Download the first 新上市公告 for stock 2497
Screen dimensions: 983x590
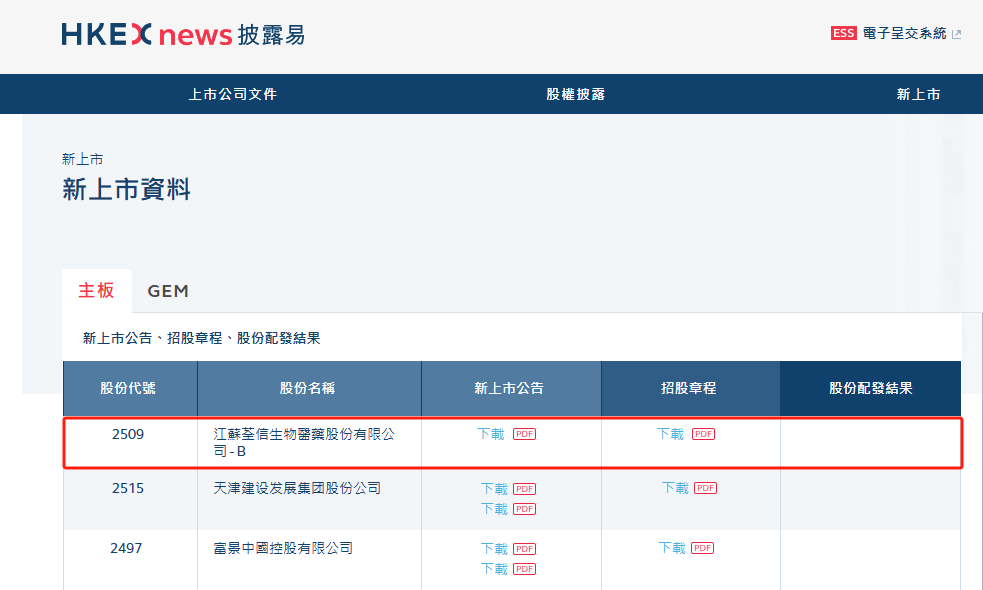point(494,549)
